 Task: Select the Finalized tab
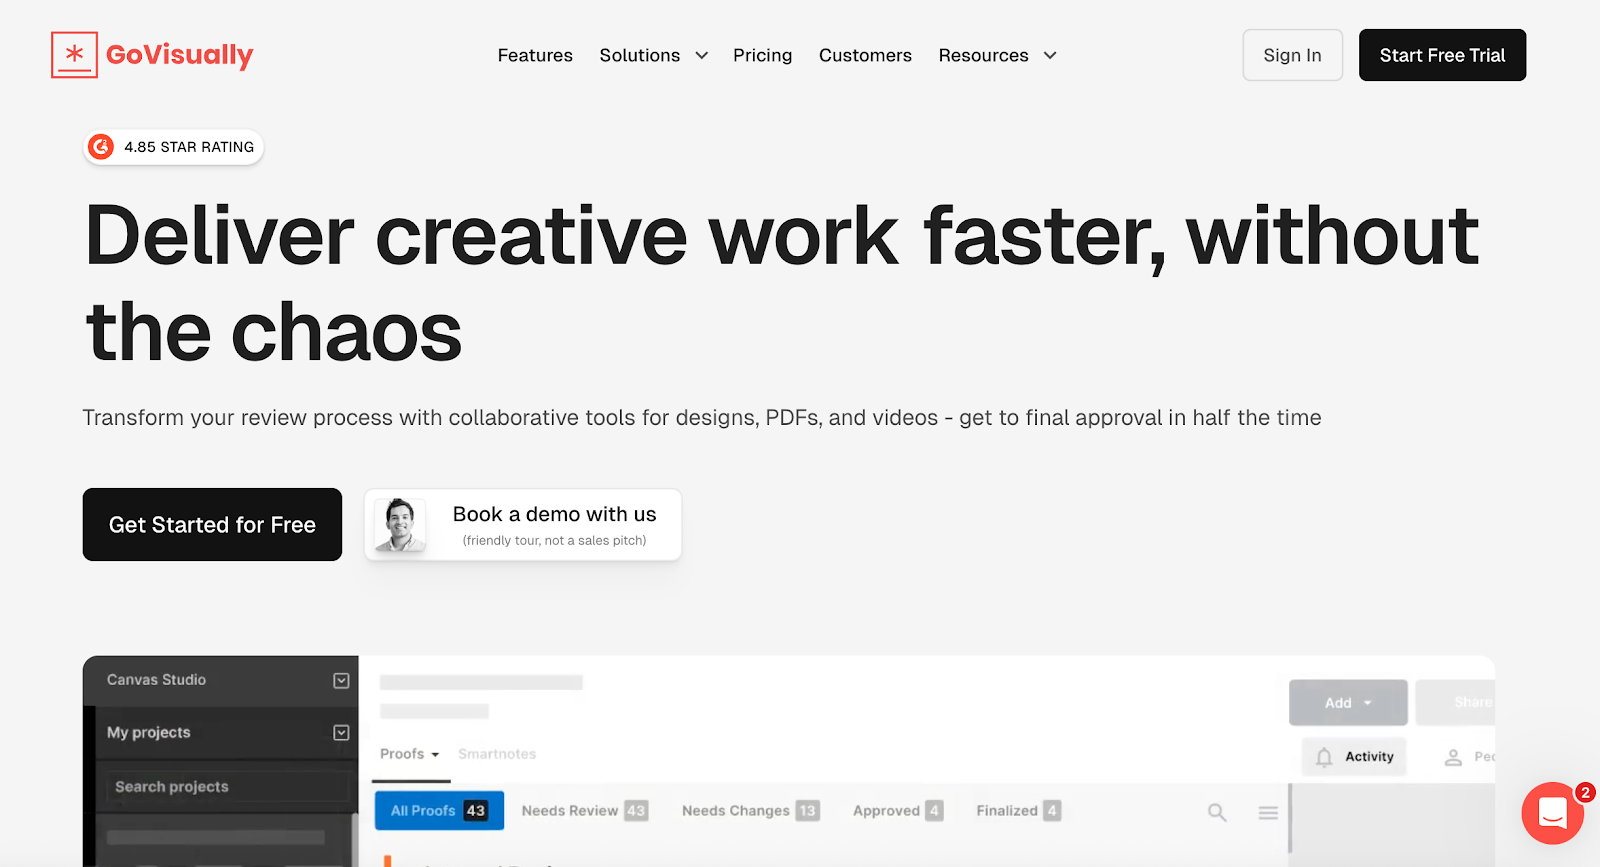[1018, 811]
